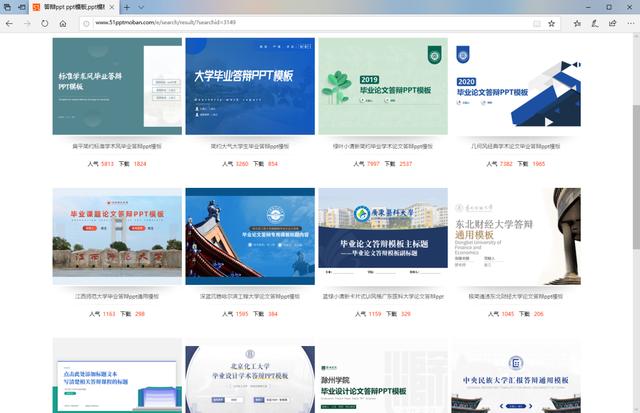
Task: Open the 2019 green 毕业论文答辩 template thumbnail
Action: click(x=382, y=86)
